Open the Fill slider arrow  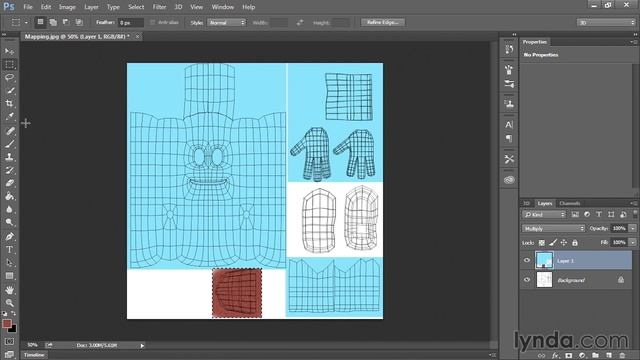coord(633,242)
